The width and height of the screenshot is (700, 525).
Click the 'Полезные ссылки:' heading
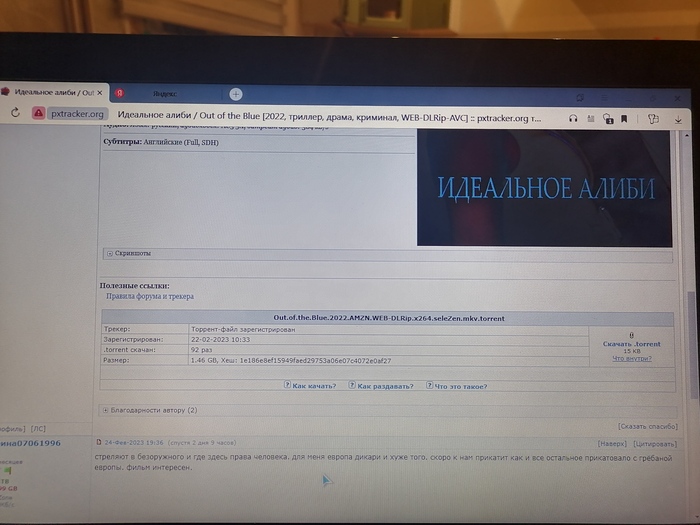(134, 286)
